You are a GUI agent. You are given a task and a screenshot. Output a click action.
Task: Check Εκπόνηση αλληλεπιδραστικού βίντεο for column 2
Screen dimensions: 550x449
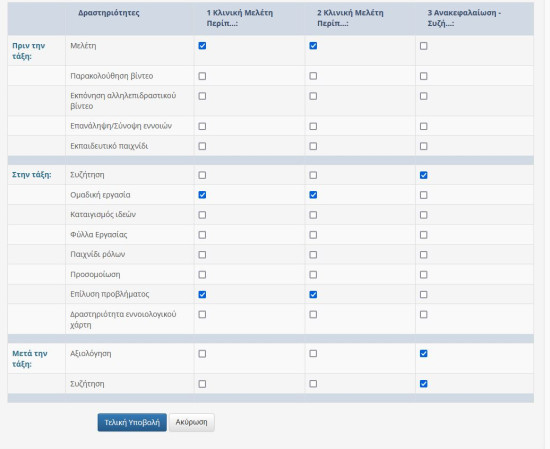[313, 96]
